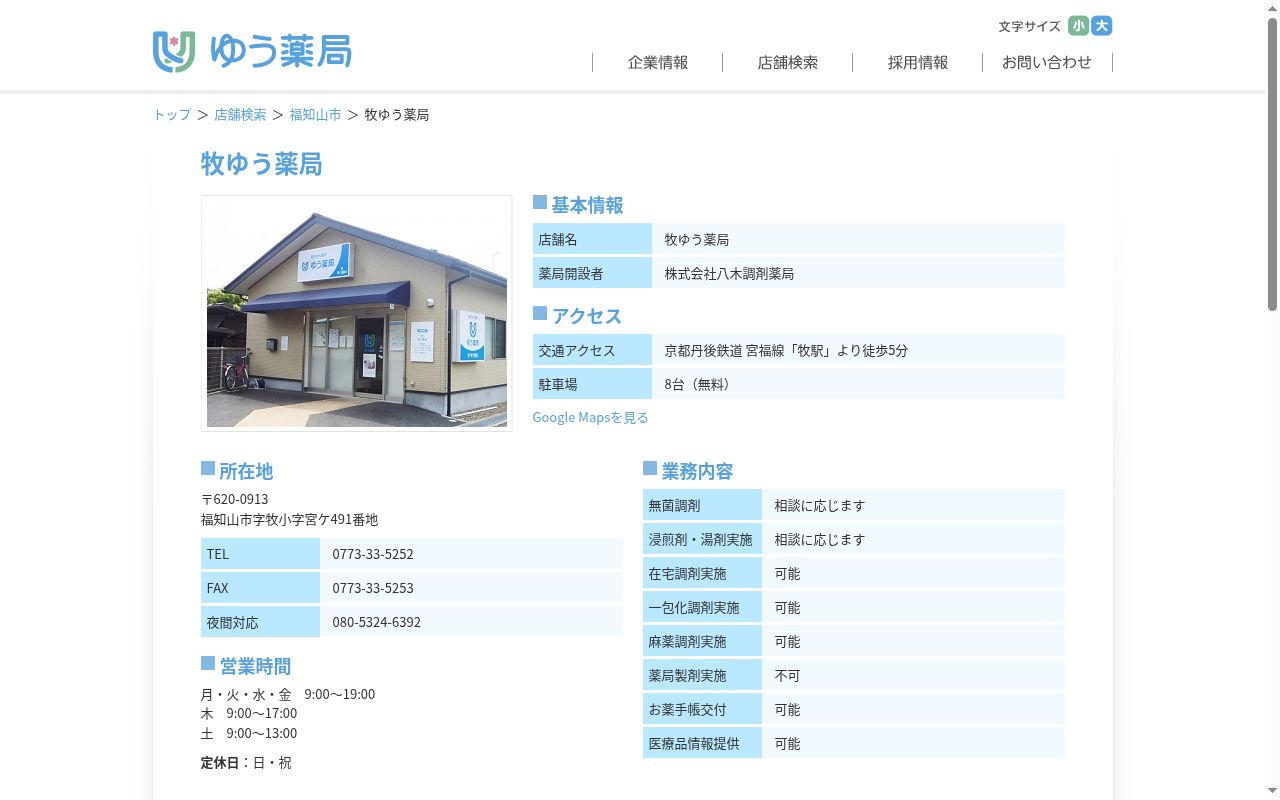
Task: Click 株式会社八木調剤薬局 cell
Action: pos(858,273)
